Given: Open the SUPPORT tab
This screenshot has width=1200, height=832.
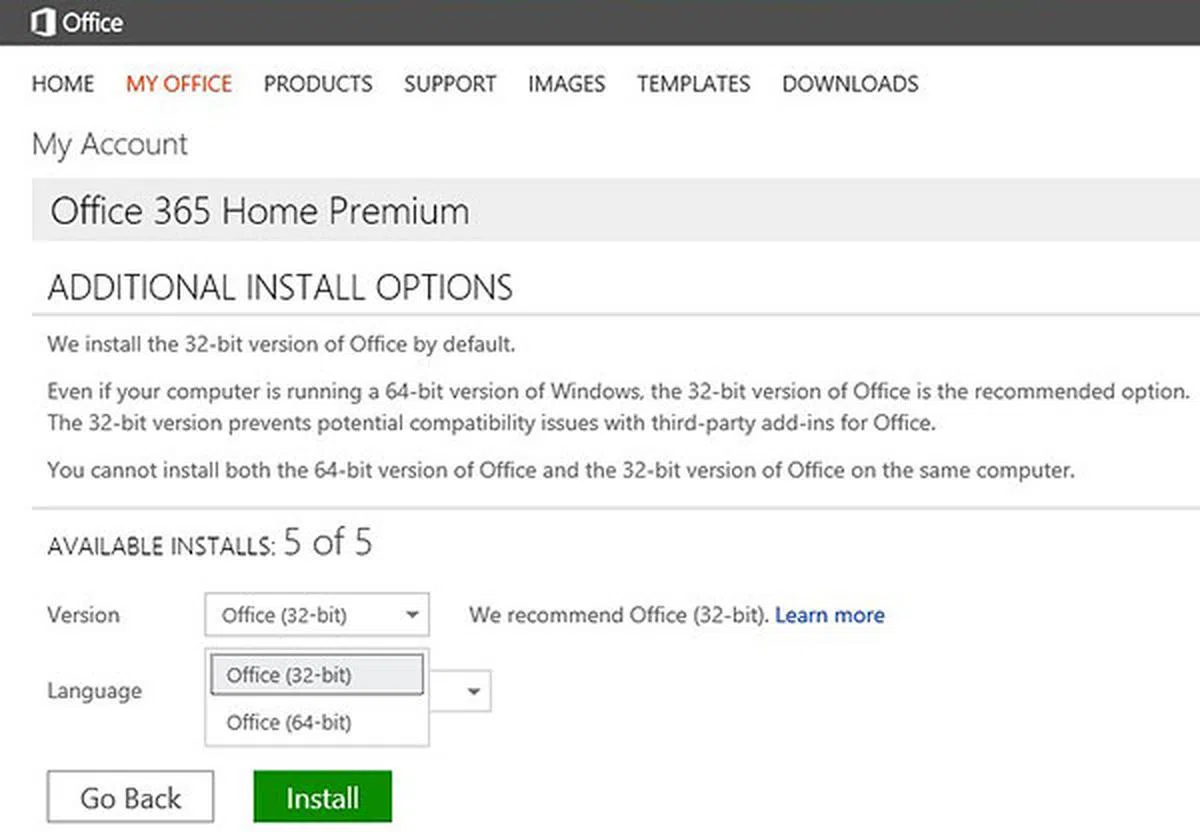Looking at the screenshot, I should 450,84.
